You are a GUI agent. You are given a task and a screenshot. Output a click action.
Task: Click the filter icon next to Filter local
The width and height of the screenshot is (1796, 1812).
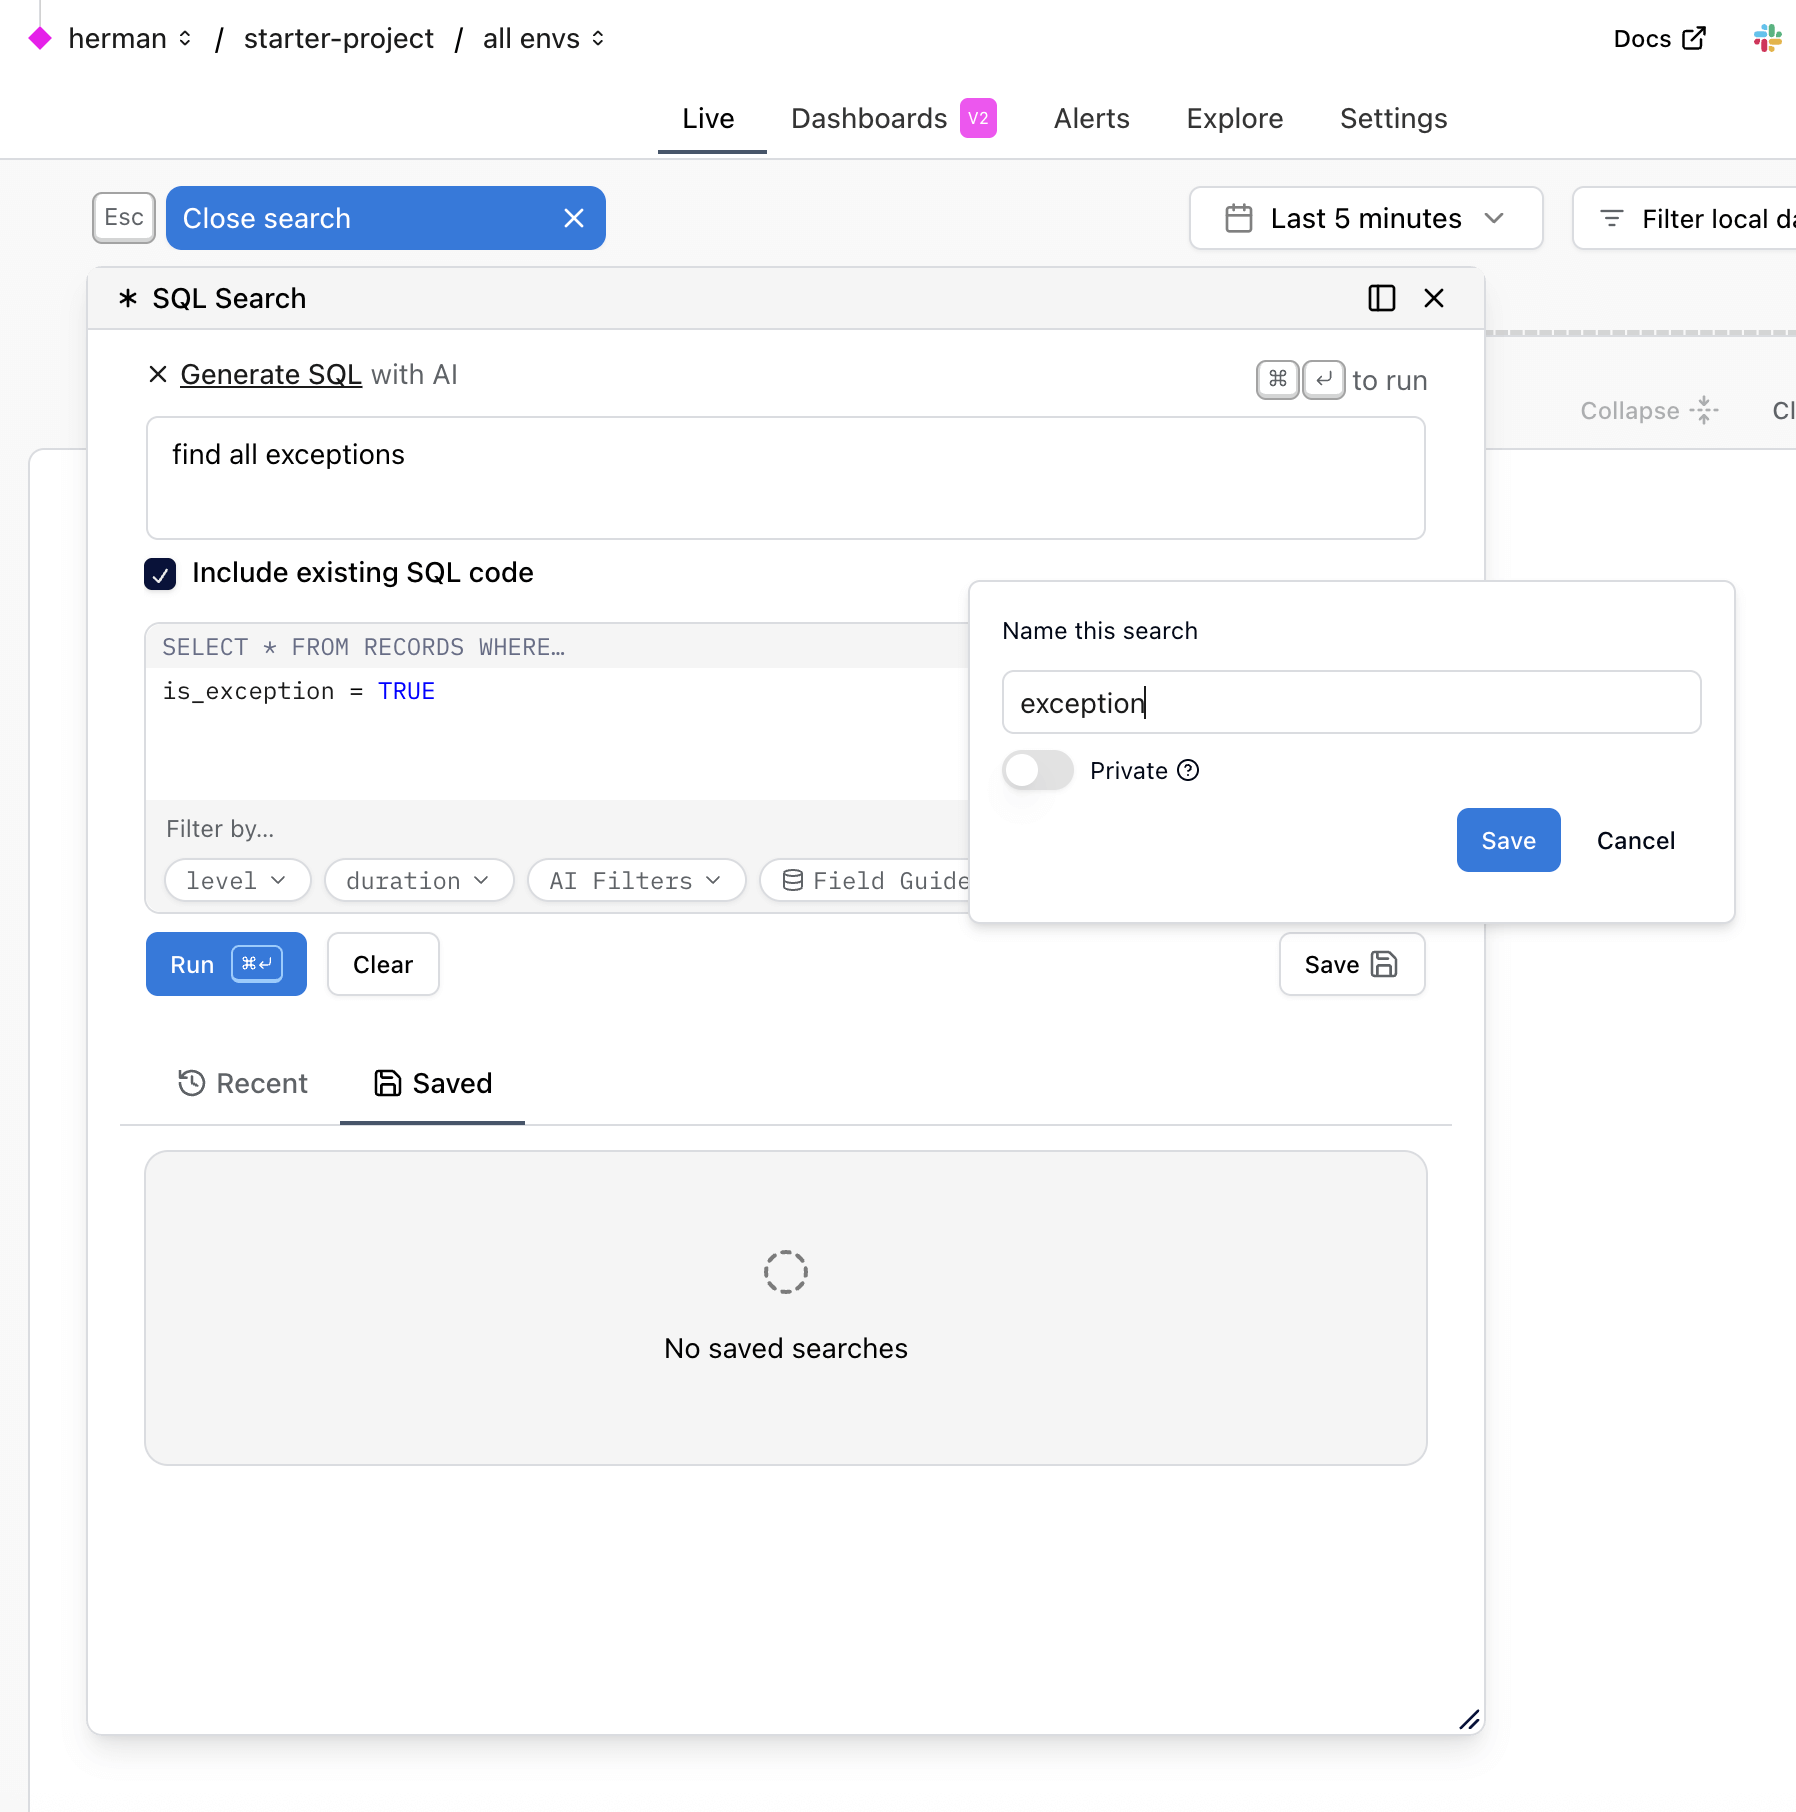click(1611, 218)
